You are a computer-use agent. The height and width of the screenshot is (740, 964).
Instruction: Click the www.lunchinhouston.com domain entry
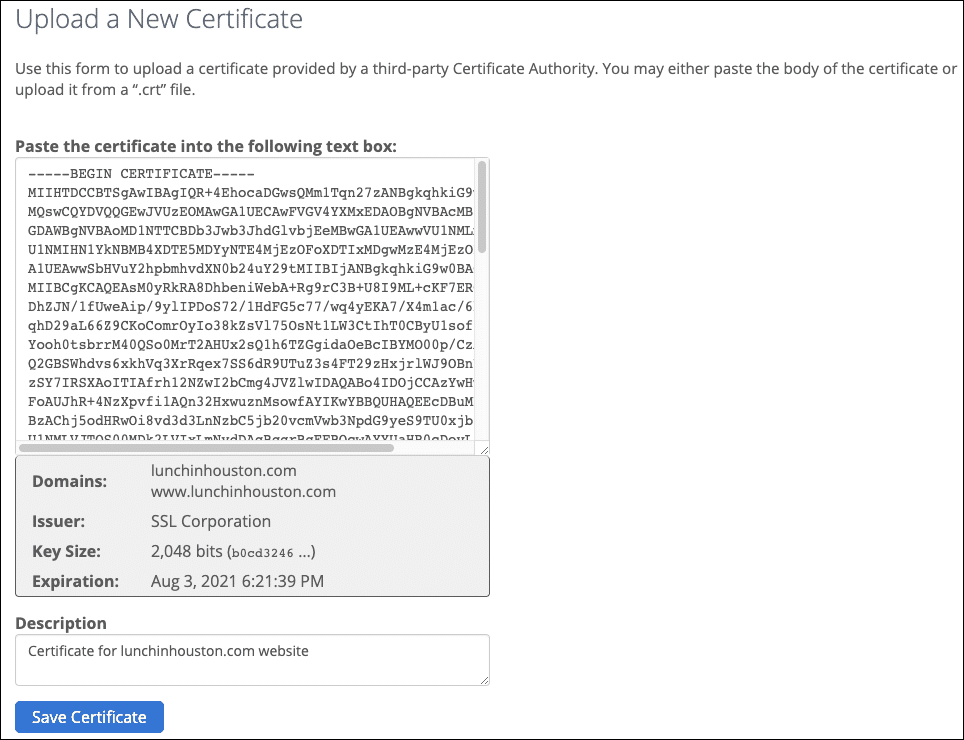[x=243, y=491]
